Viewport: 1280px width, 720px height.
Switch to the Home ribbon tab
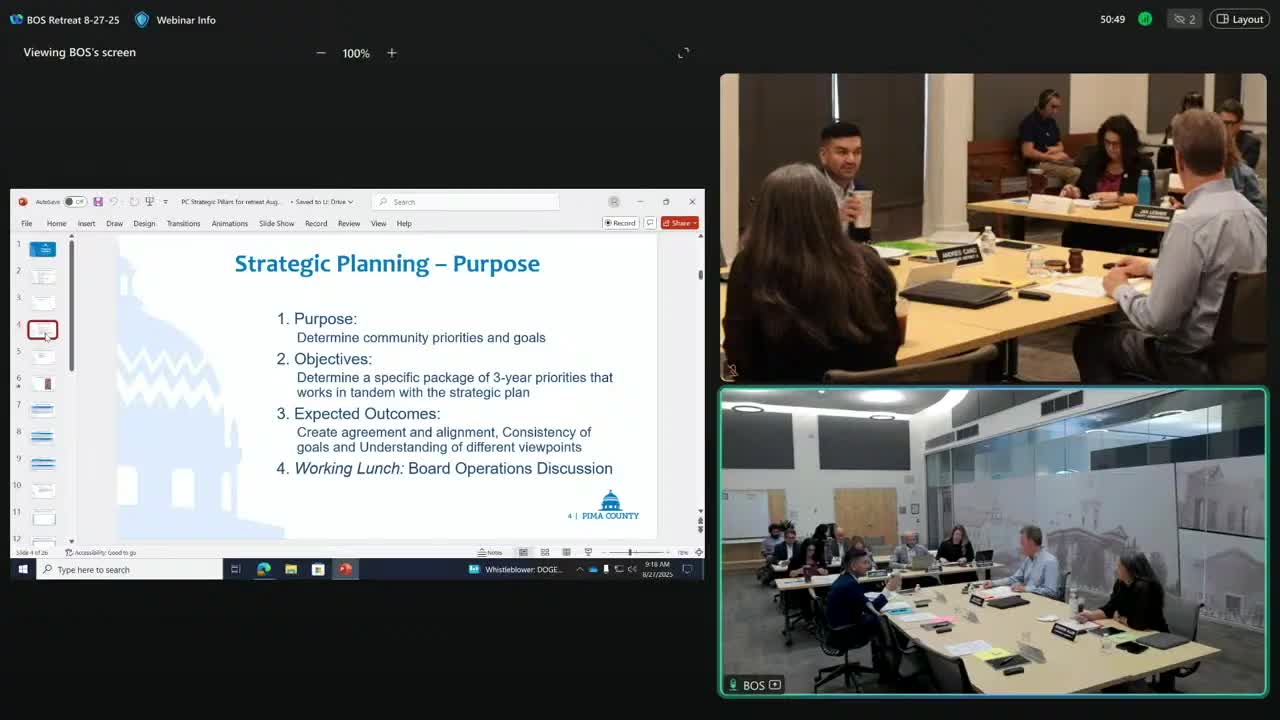click(56, 223)
